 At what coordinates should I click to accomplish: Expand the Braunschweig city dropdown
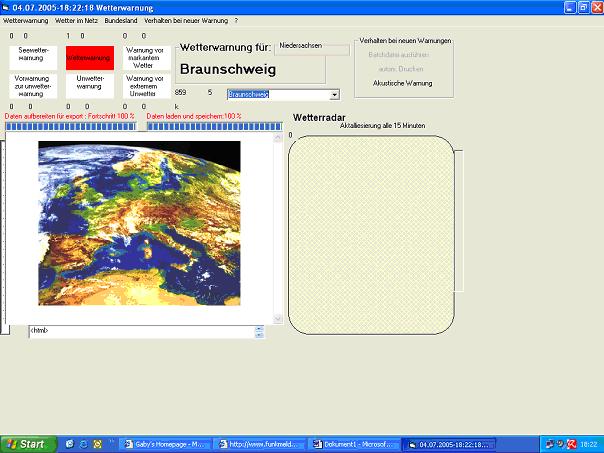click(334, 94)
